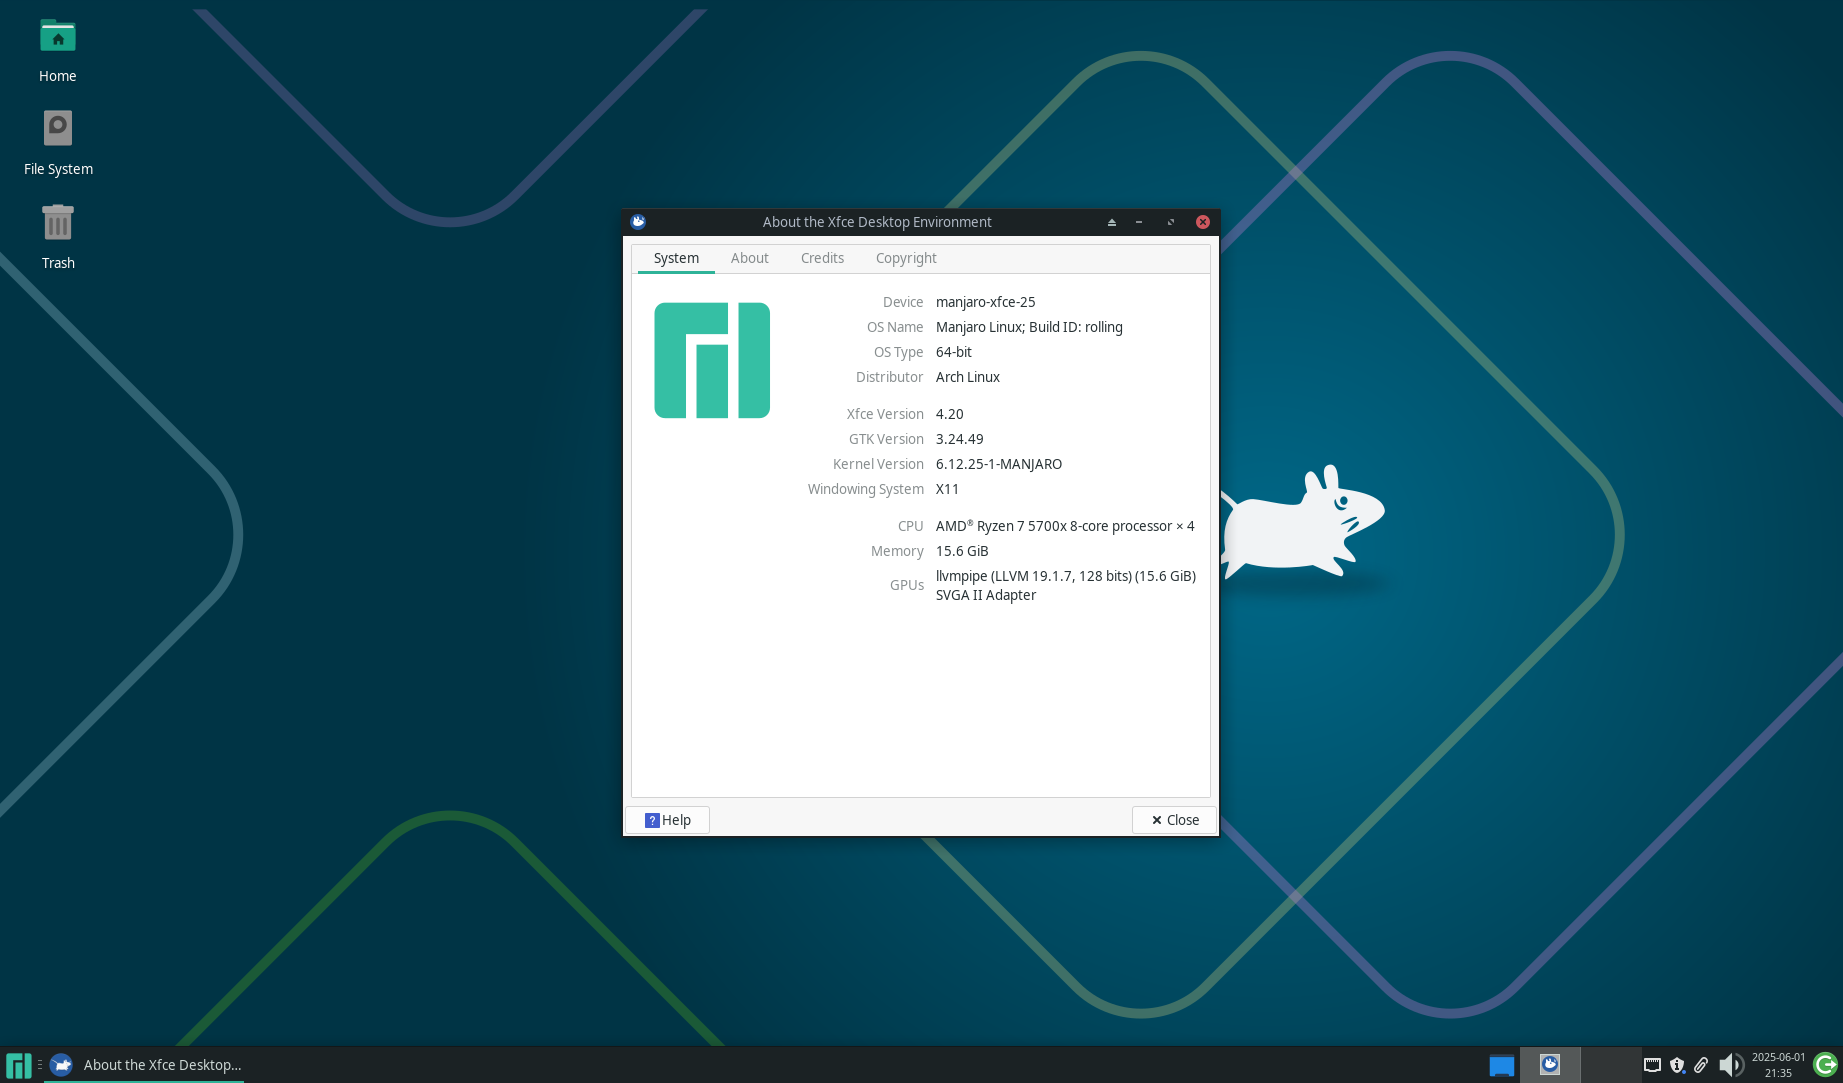Open the clipboard manager paperclip icon in tray

coord(1702,1065)
